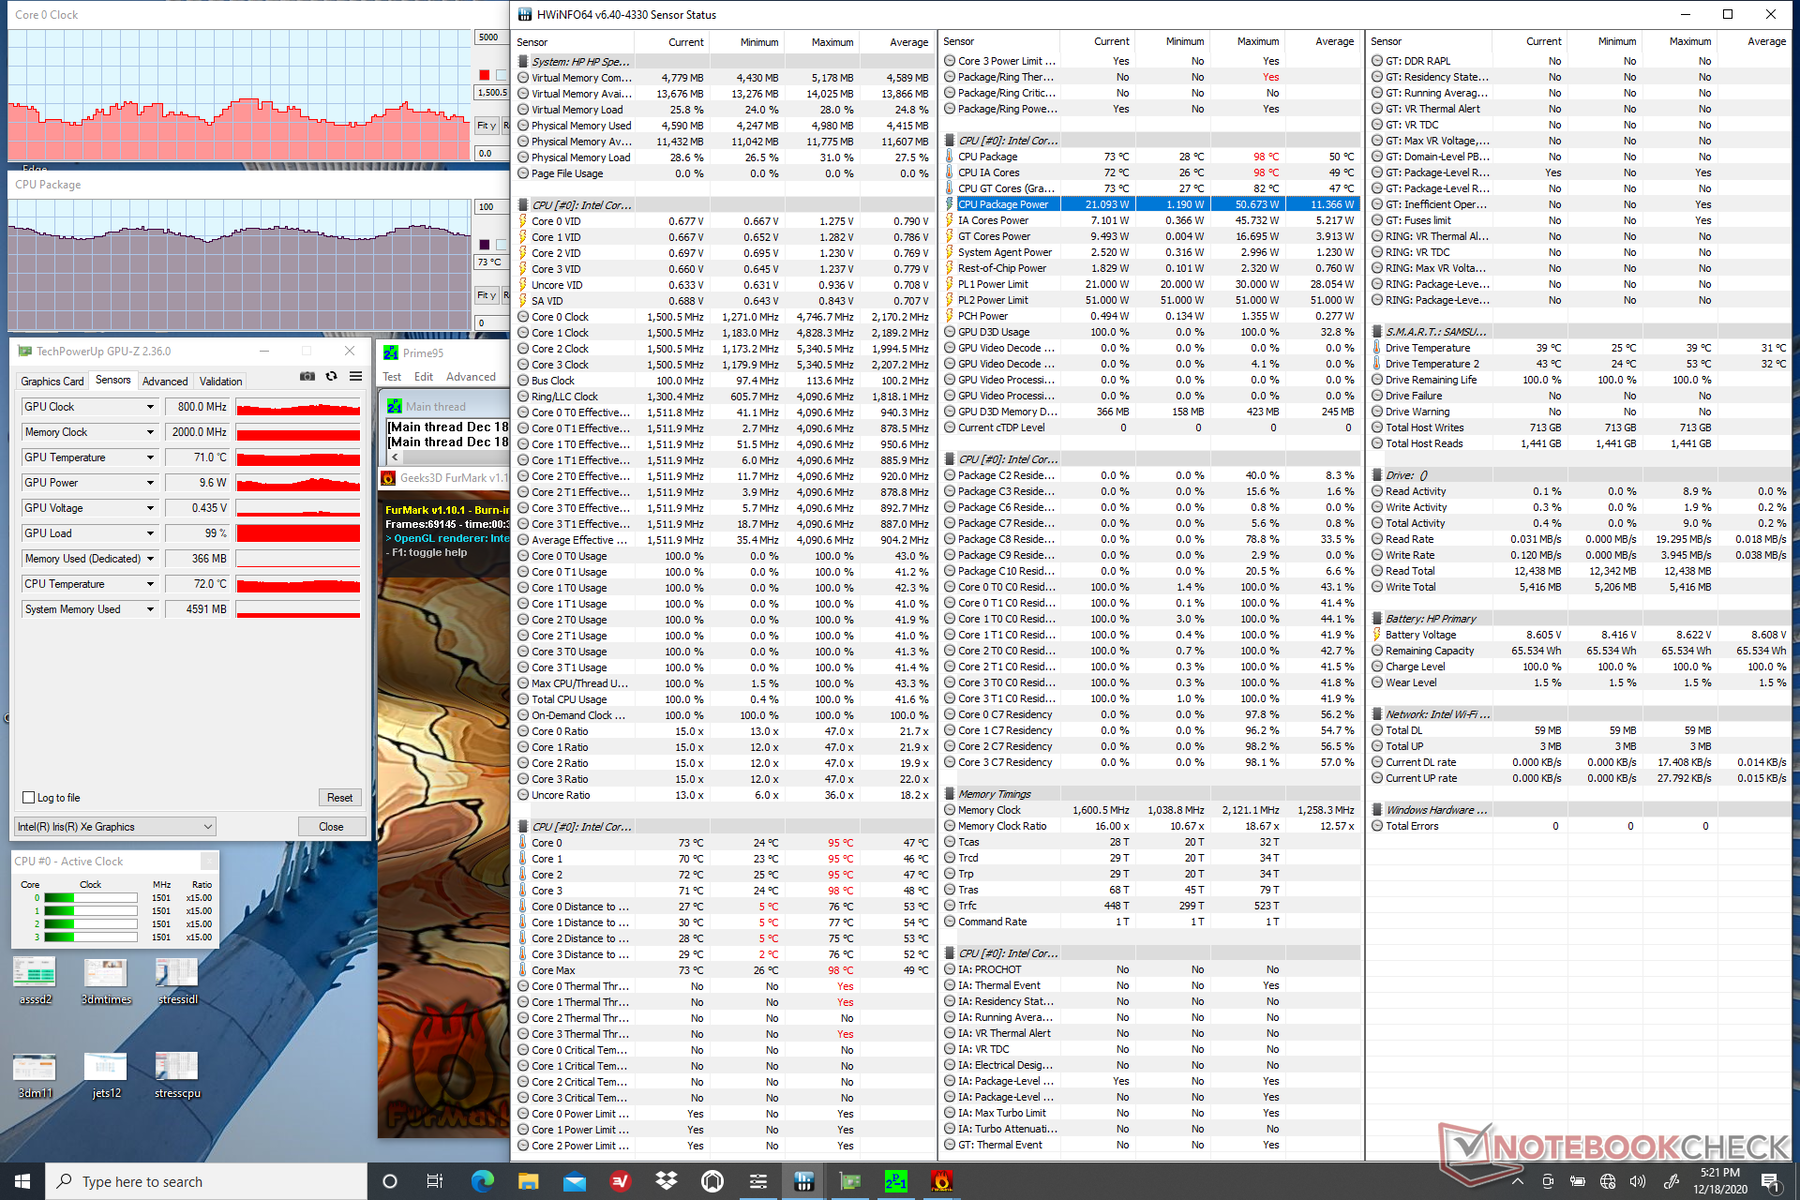Click Fit y in Core 0 Clock graph
This screenshot has height=1200, width=1800.
pos(486,125)
